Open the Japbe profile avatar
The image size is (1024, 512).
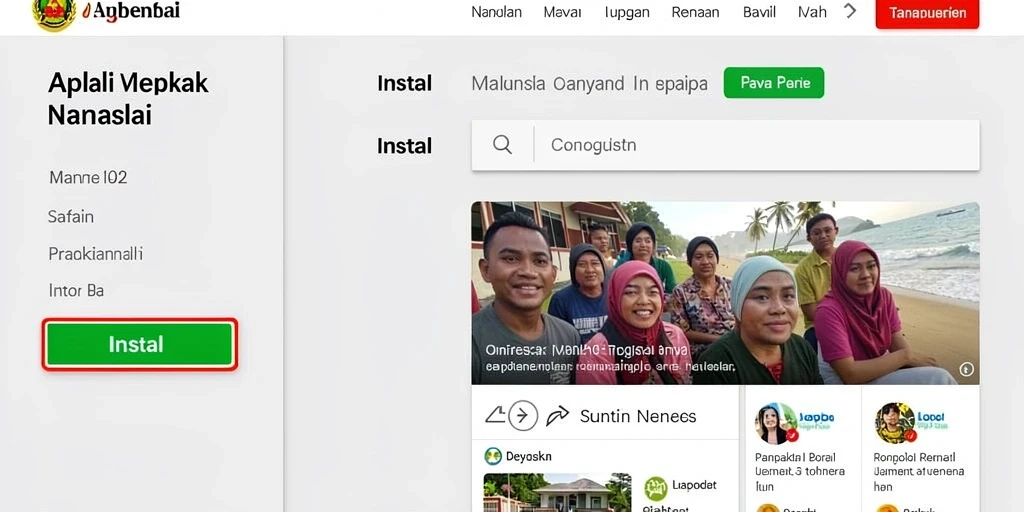click(776, 423)
